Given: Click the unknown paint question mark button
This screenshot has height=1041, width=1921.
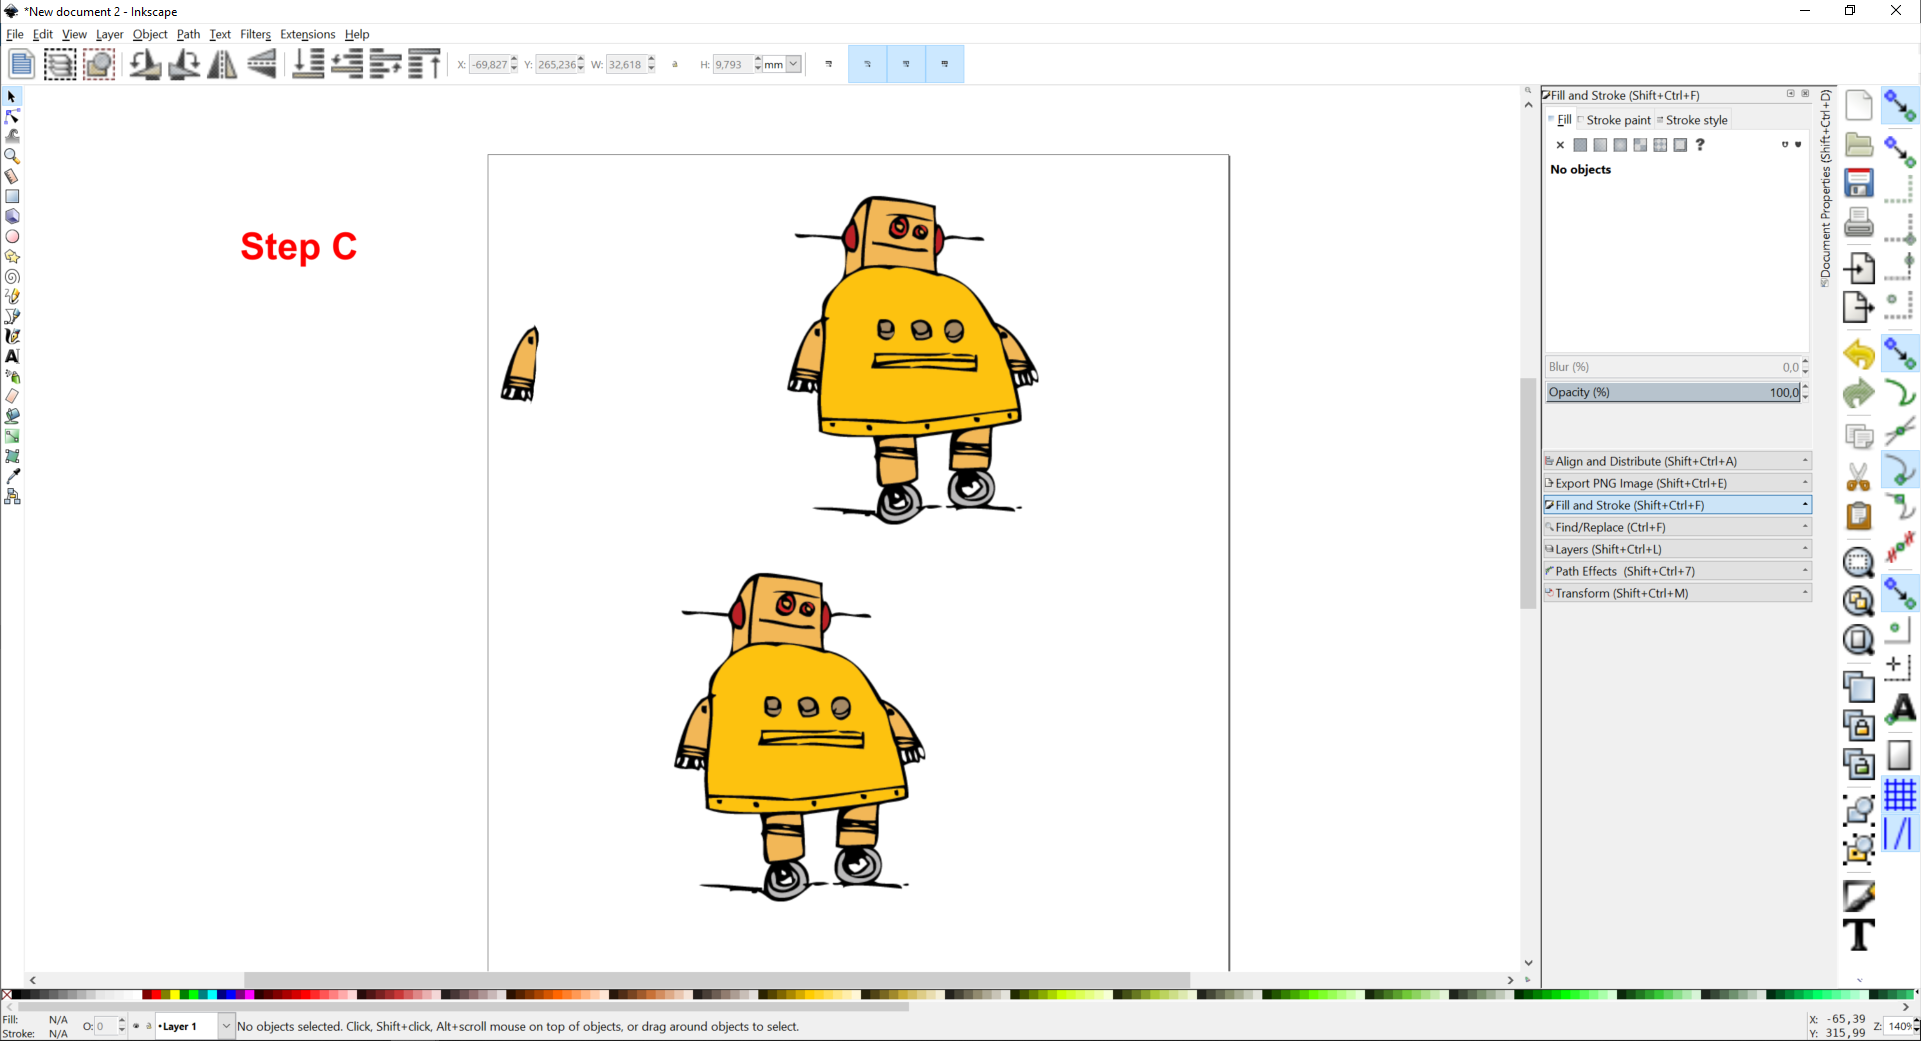Looking at the screenshot, I should pos(1700,145).
